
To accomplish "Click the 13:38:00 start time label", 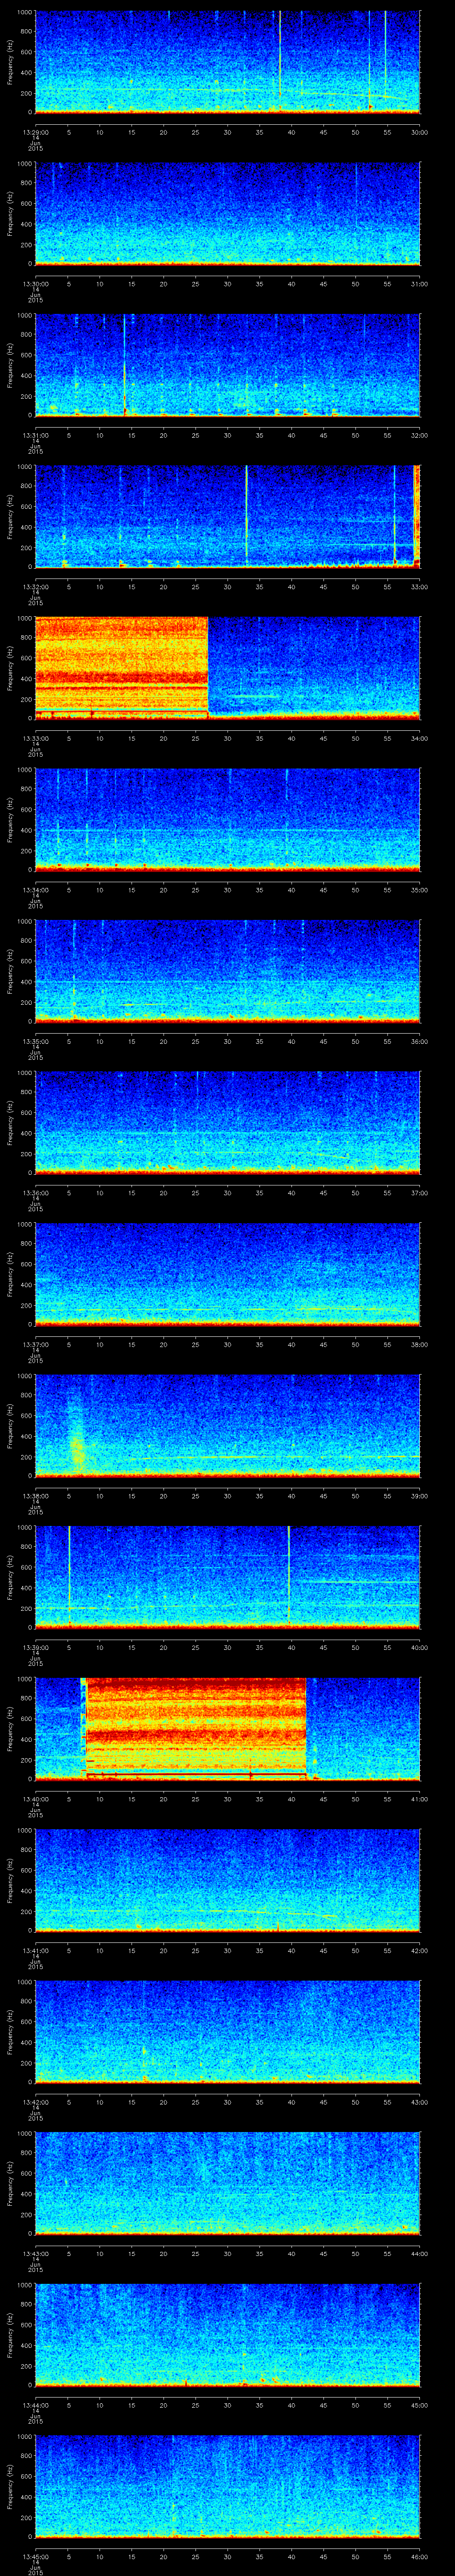I will click(x=35, y=1496).
